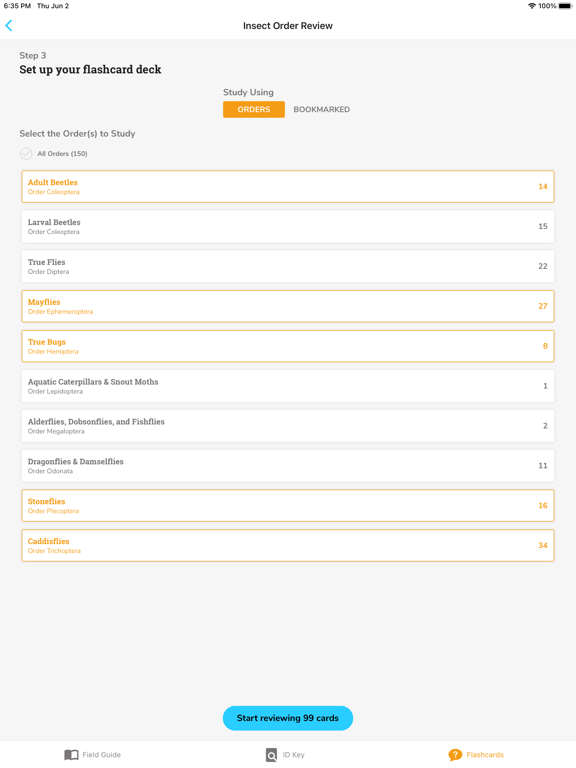Select the True Flies order
Viewport: 576px width, 768px height.
pos(288,266)
